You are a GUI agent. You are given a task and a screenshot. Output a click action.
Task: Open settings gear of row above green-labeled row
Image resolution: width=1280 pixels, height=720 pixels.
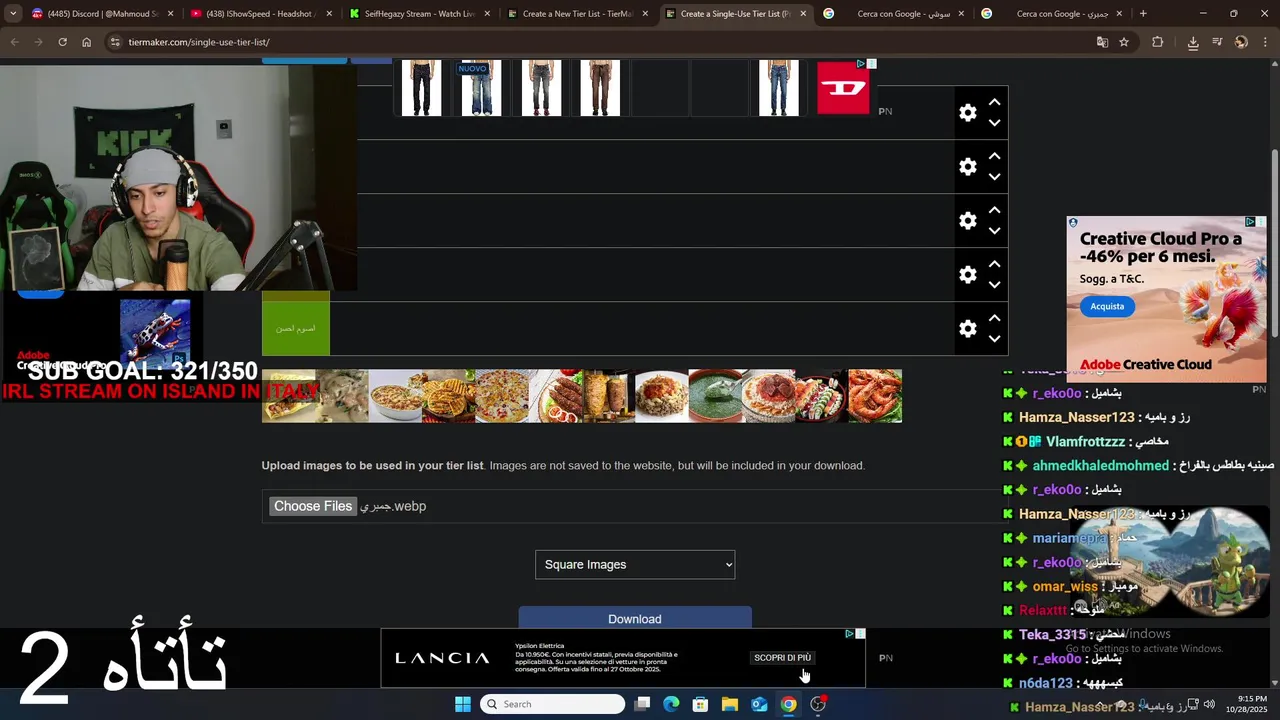coord(967,275)
